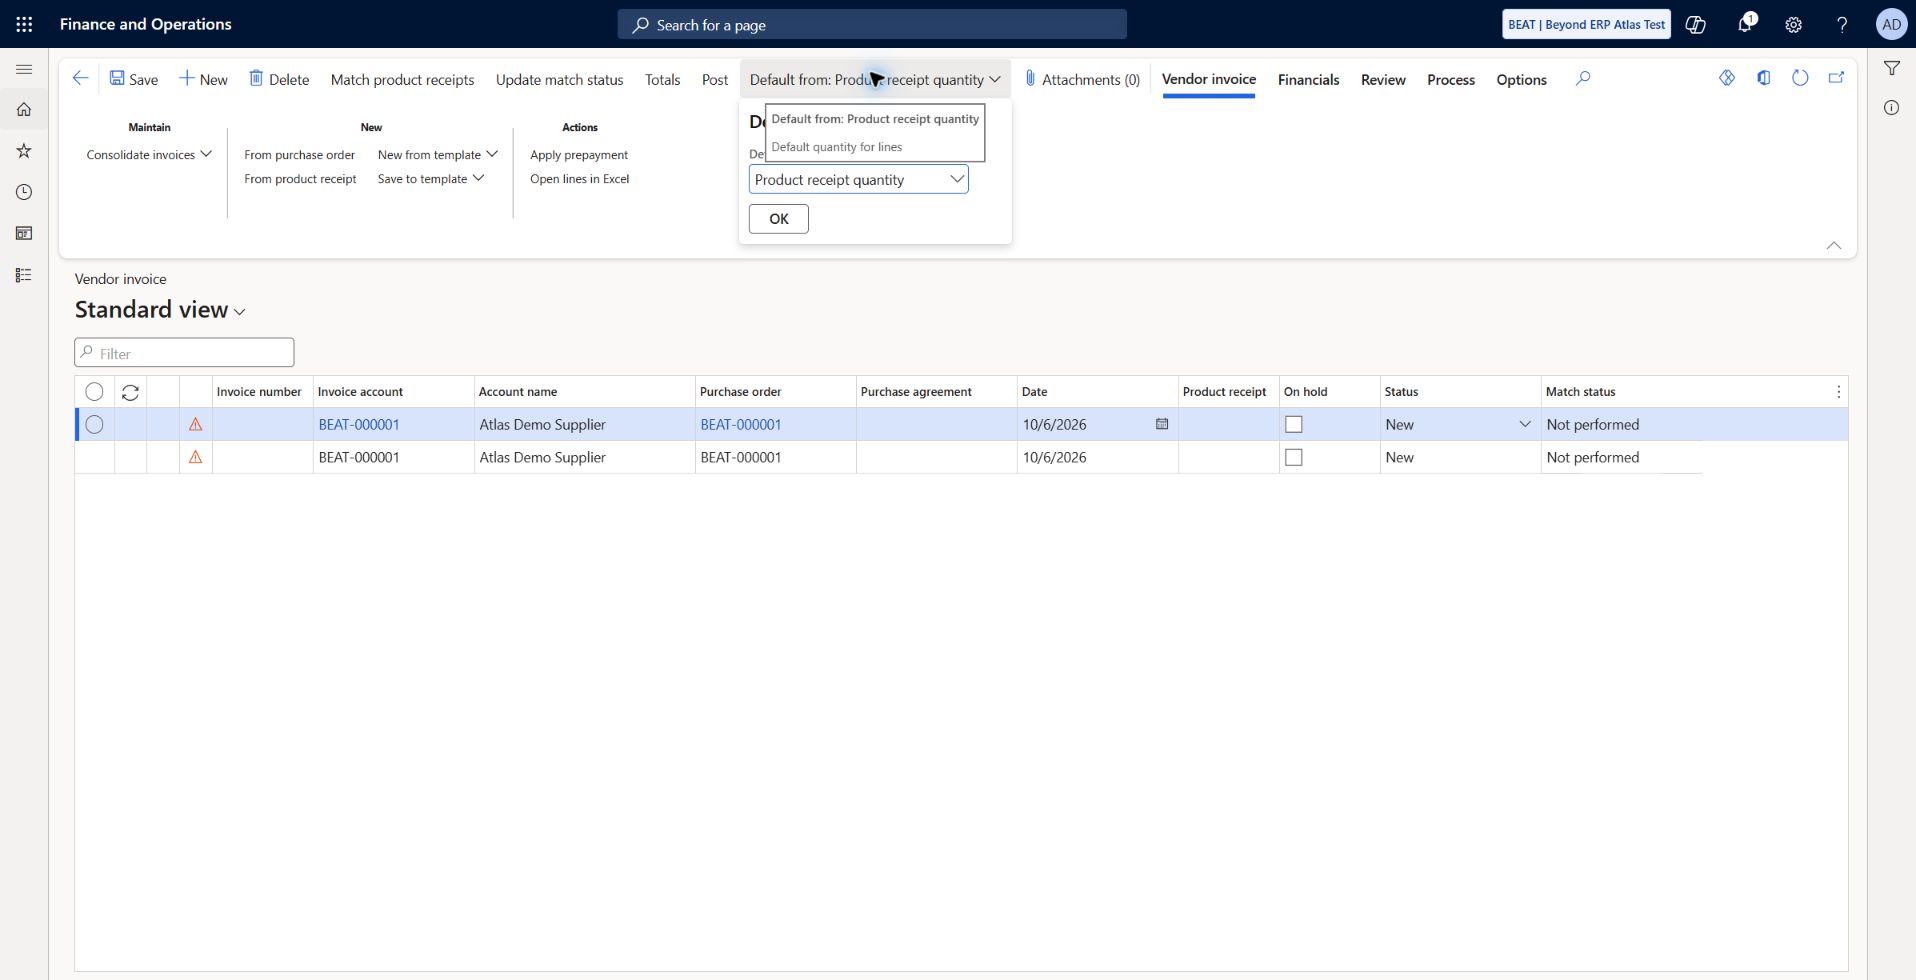Click the Filter input box
The width and height of the screenshot is (1916, 980).
point(184,353)
